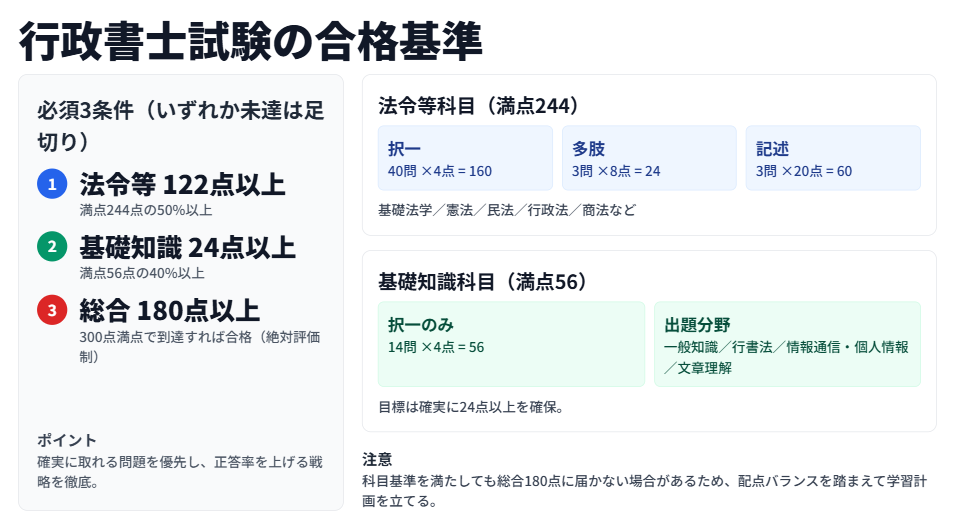Select the 多肢 3問 score card
Image resolution: width=968 pixels, height=519 pixels.
coord(649,158)
